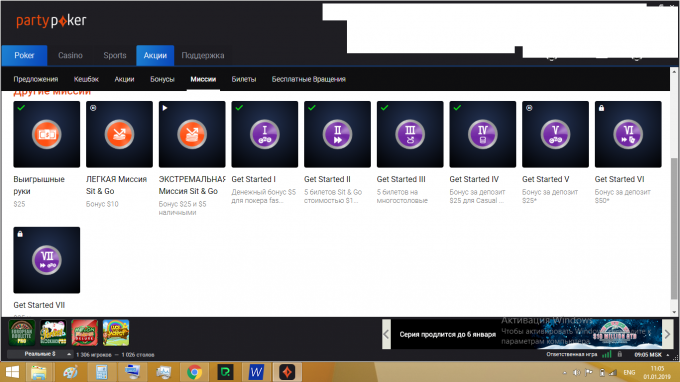Viewport: 680px width, 382px height.
Task: Open File Explorer from the taskbar
Action: (39, 372)
